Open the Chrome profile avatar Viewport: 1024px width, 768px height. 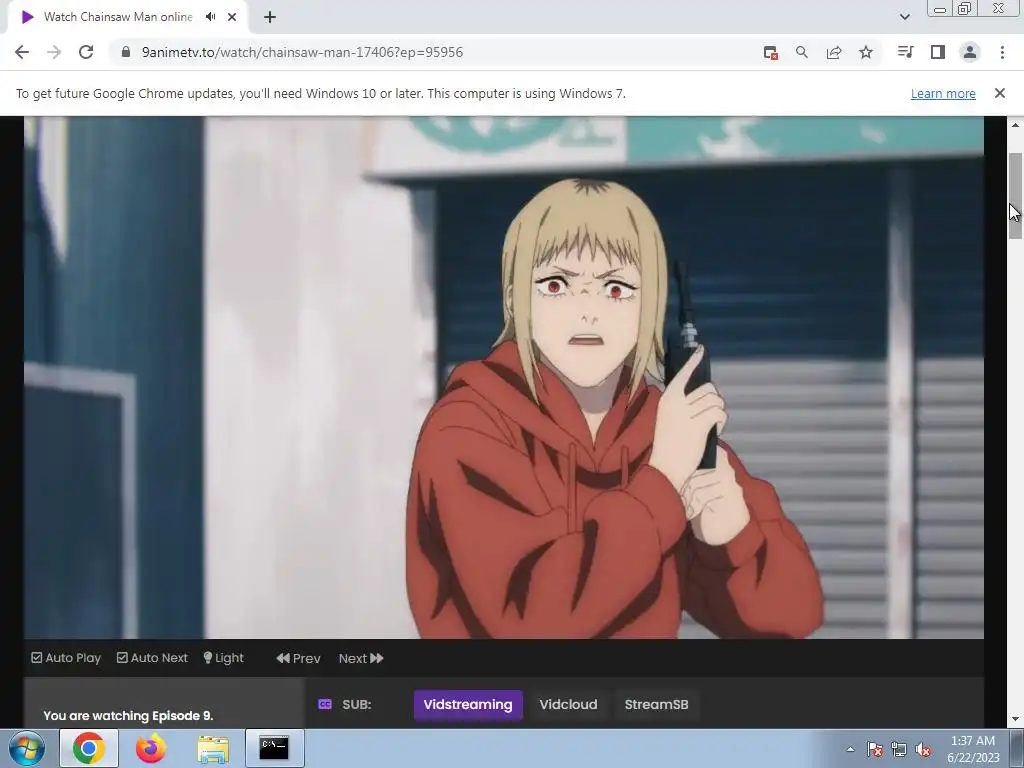(970, 52)
